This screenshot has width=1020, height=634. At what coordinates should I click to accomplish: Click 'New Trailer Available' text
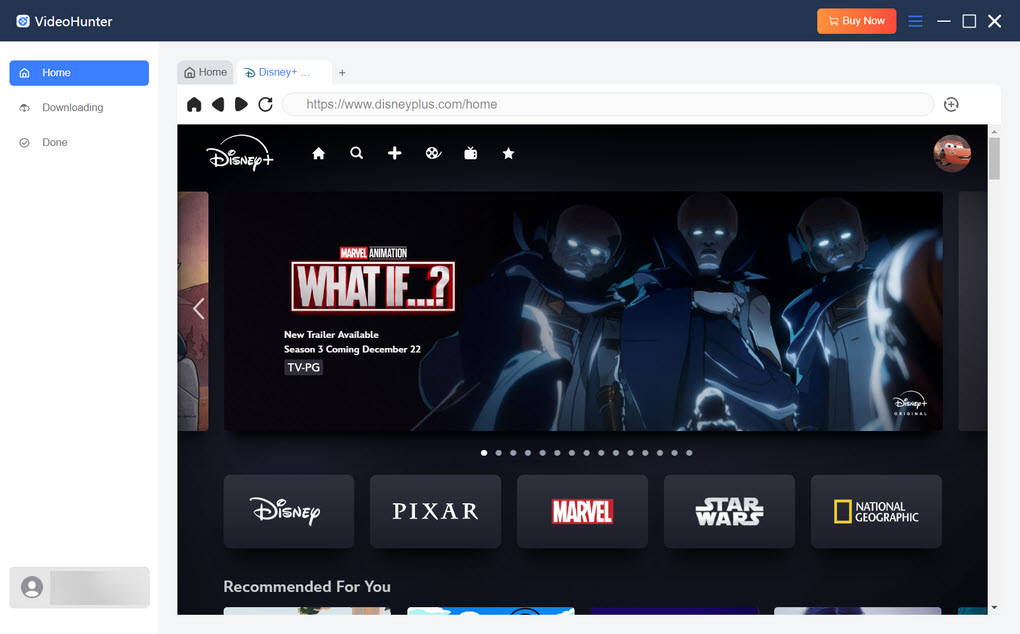click(x=331, y=334)
